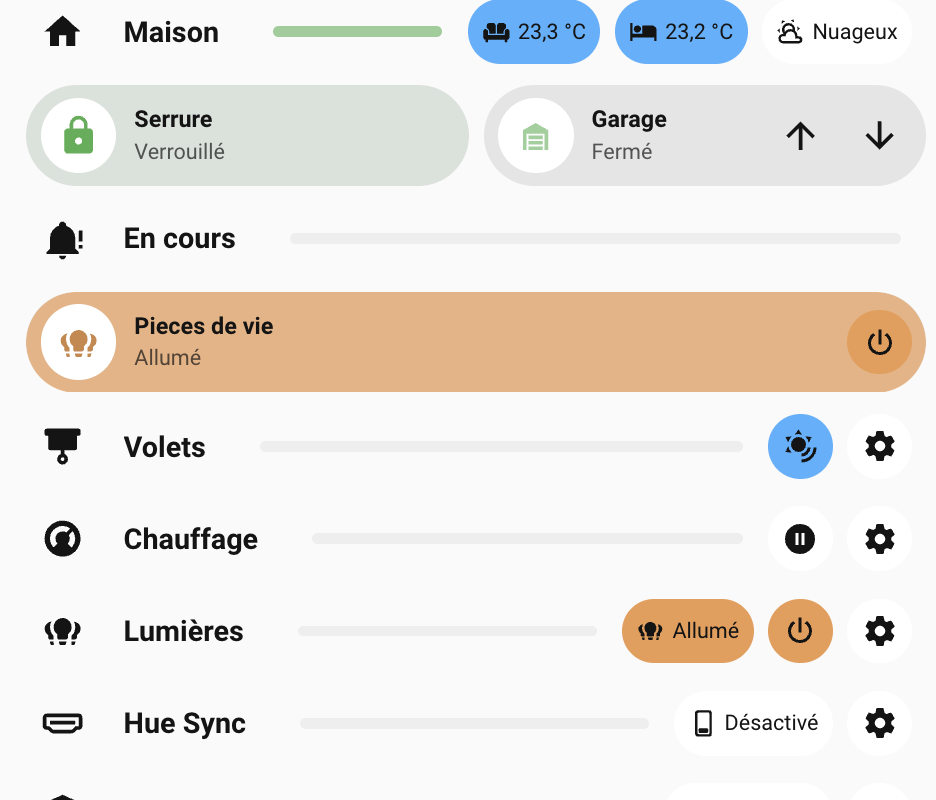Viewport: 936px width, 800px height.
Task: Pause heating with the Chauffage pause button
Action: click(x=800, y=539)
